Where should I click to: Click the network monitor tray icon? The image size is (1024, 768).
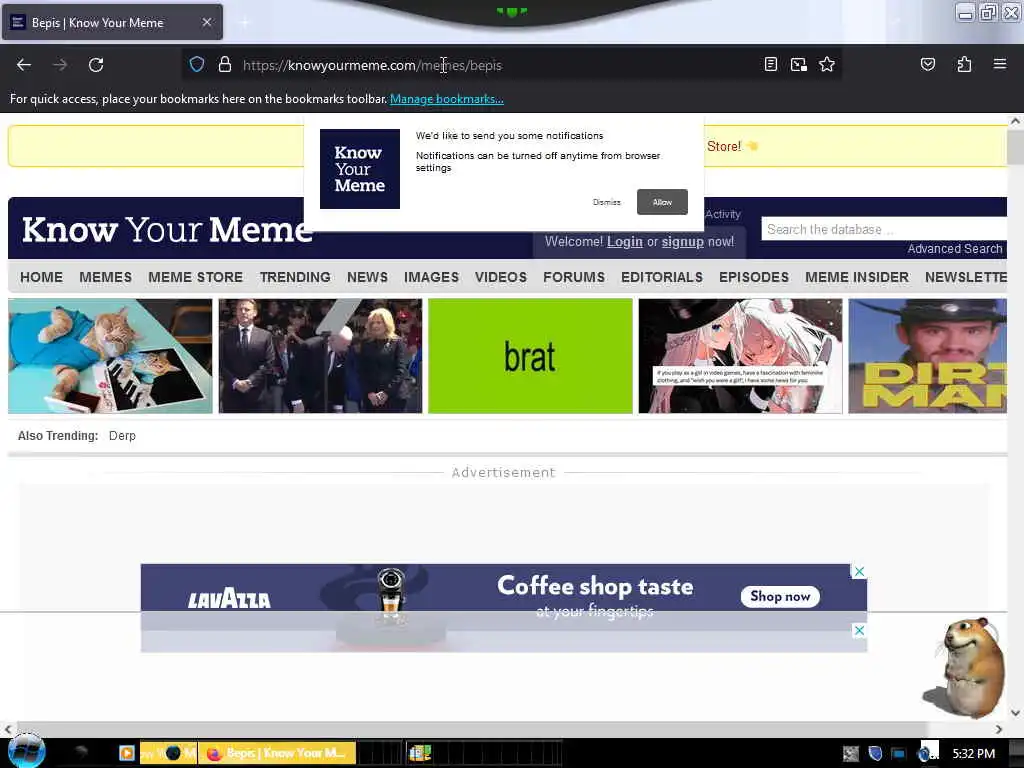coord(899,754)
